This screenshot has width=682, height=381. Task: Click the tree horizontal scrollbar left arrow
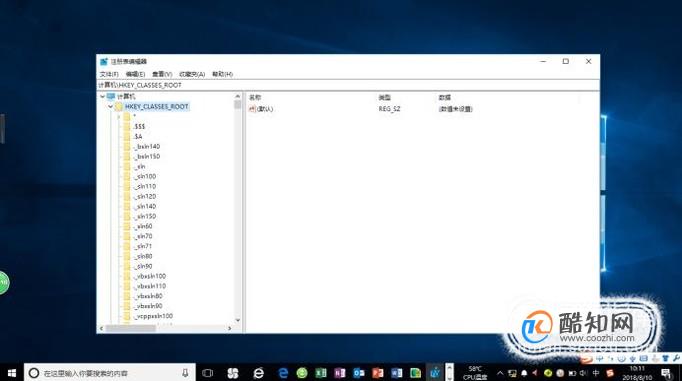[101, 328]
